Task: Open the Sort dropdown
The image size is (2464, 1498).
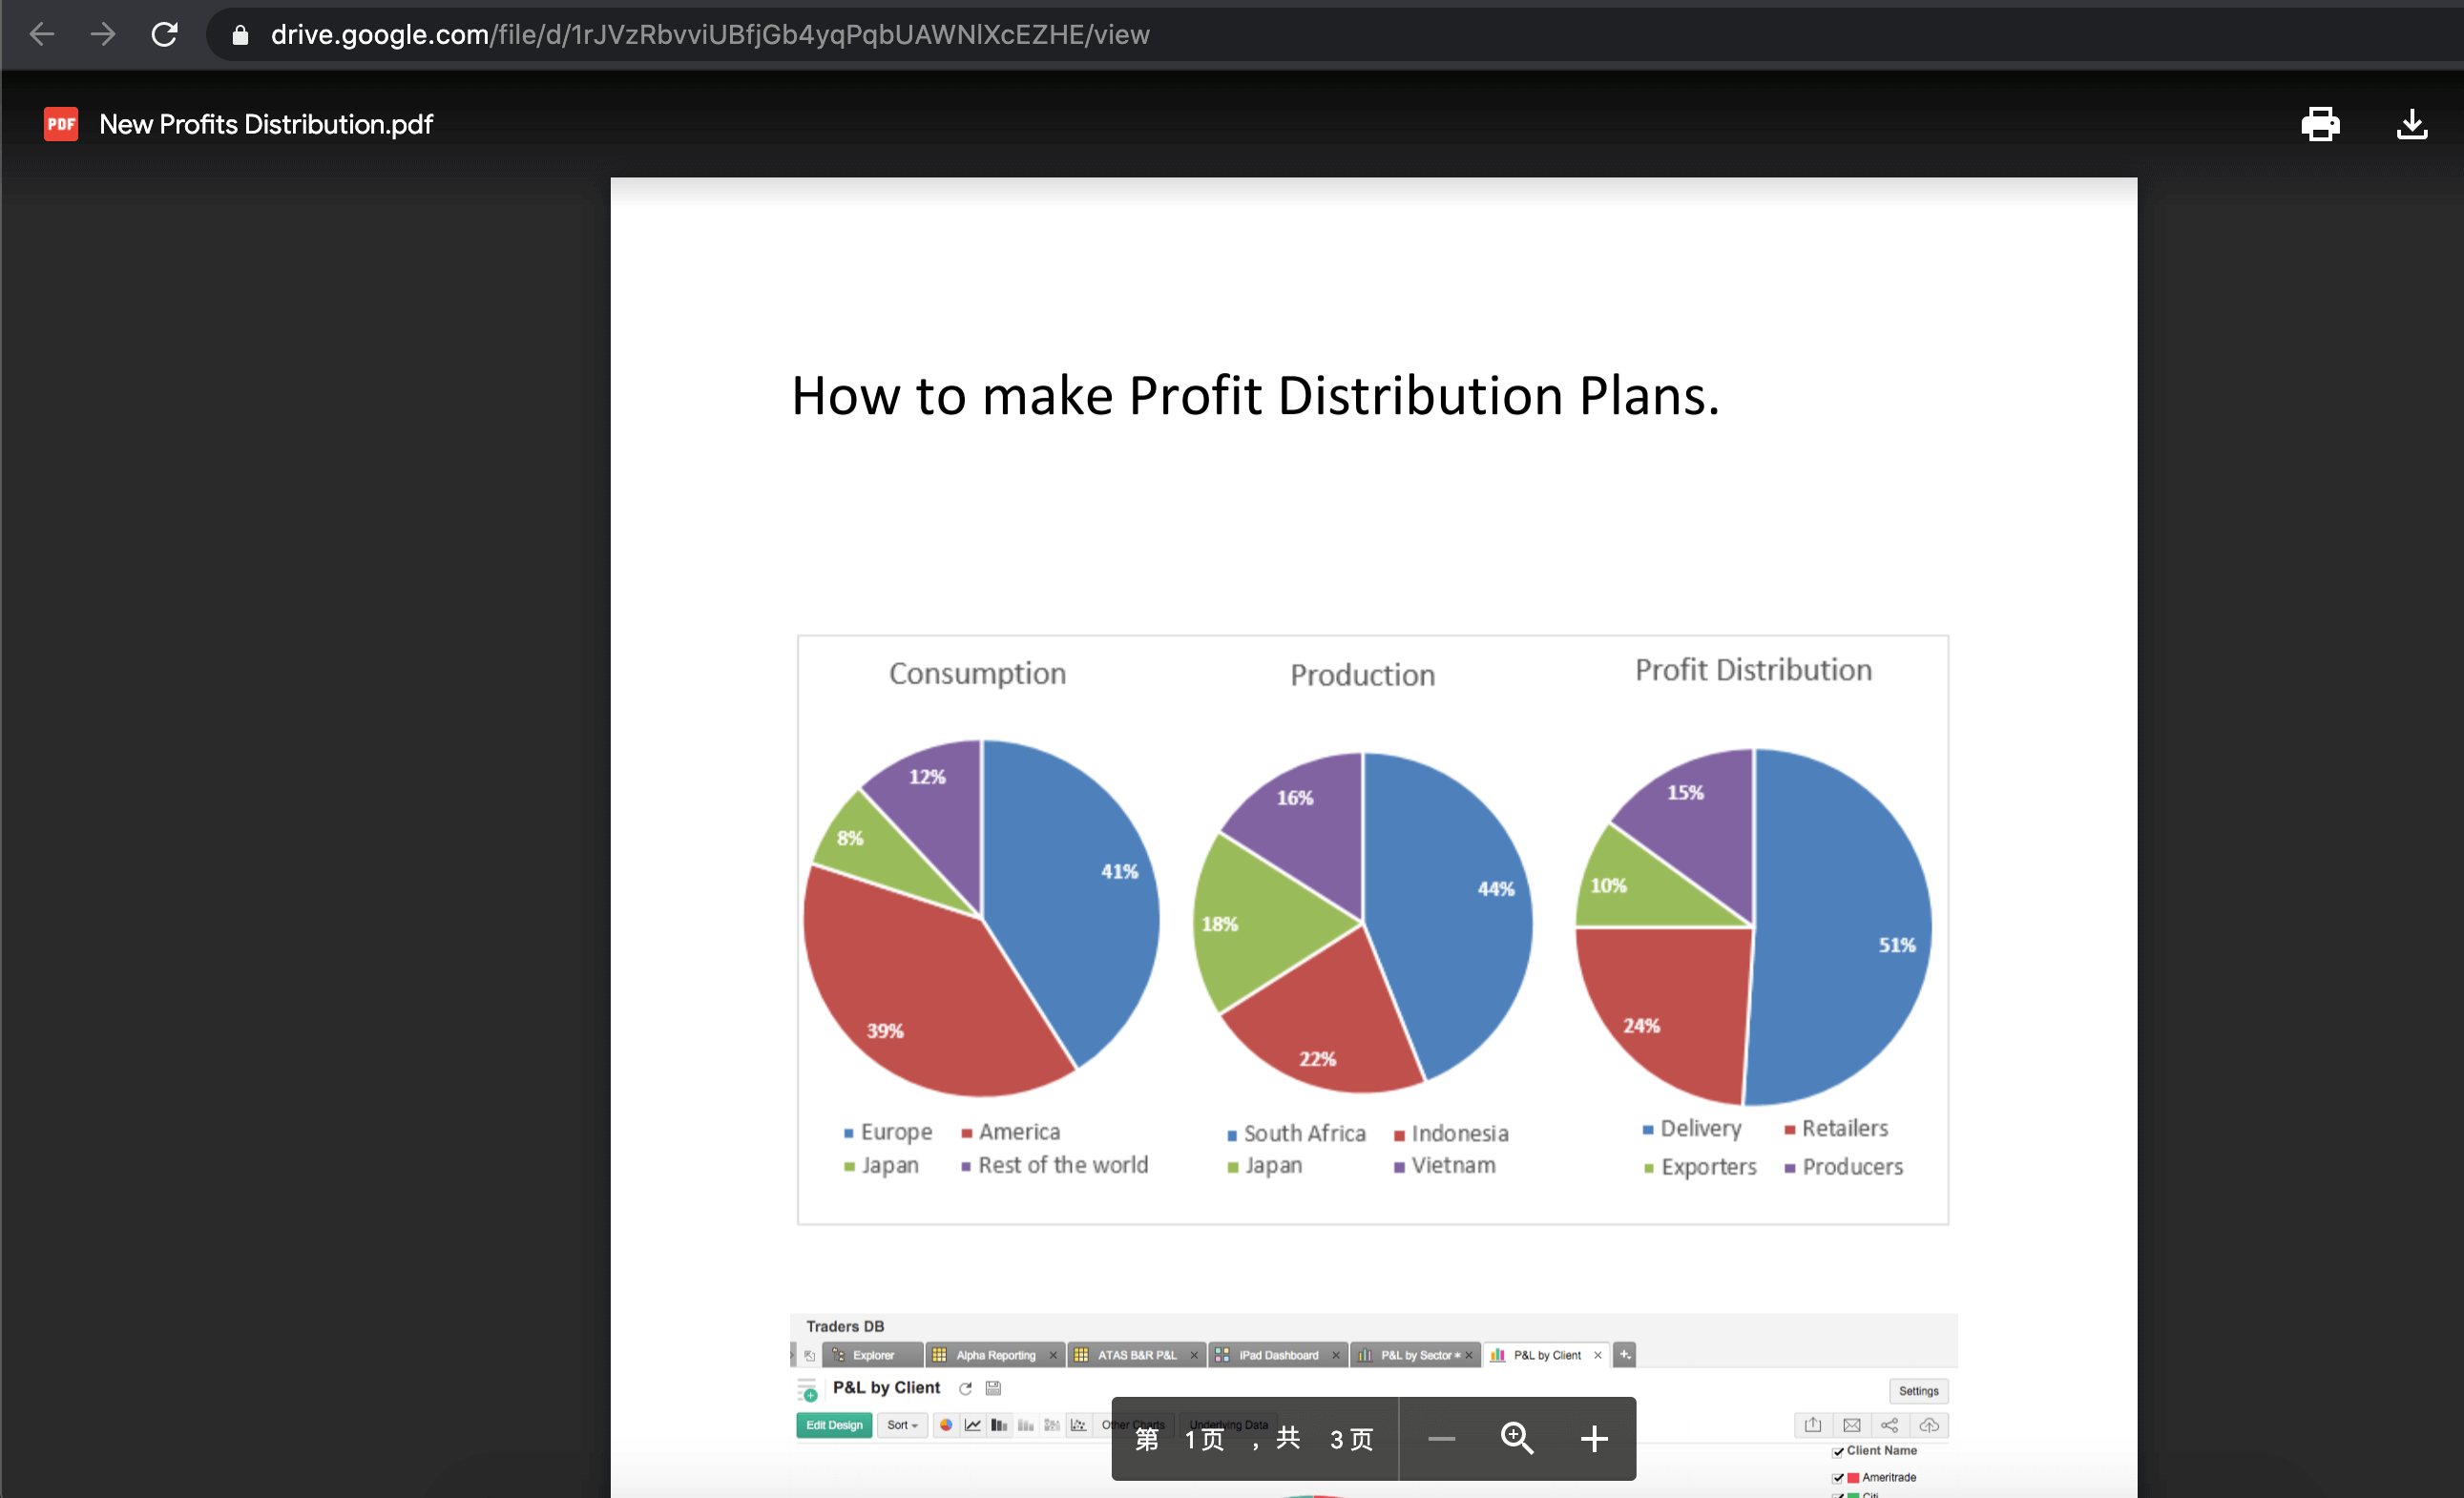Action: click(x=902, y=1425)
